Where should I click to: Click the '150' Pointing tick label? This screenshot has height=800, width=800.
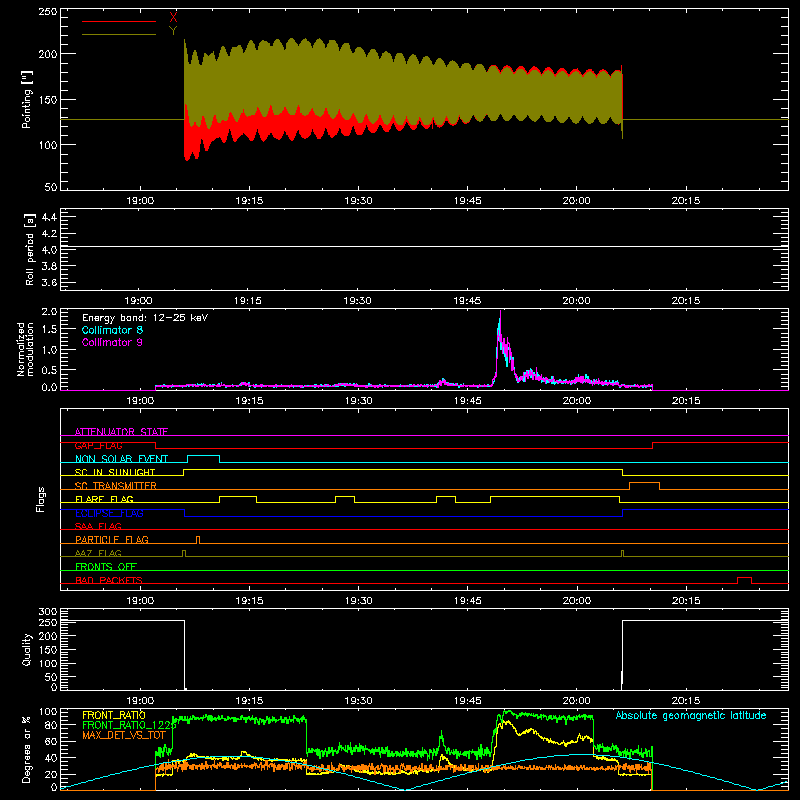48,99
